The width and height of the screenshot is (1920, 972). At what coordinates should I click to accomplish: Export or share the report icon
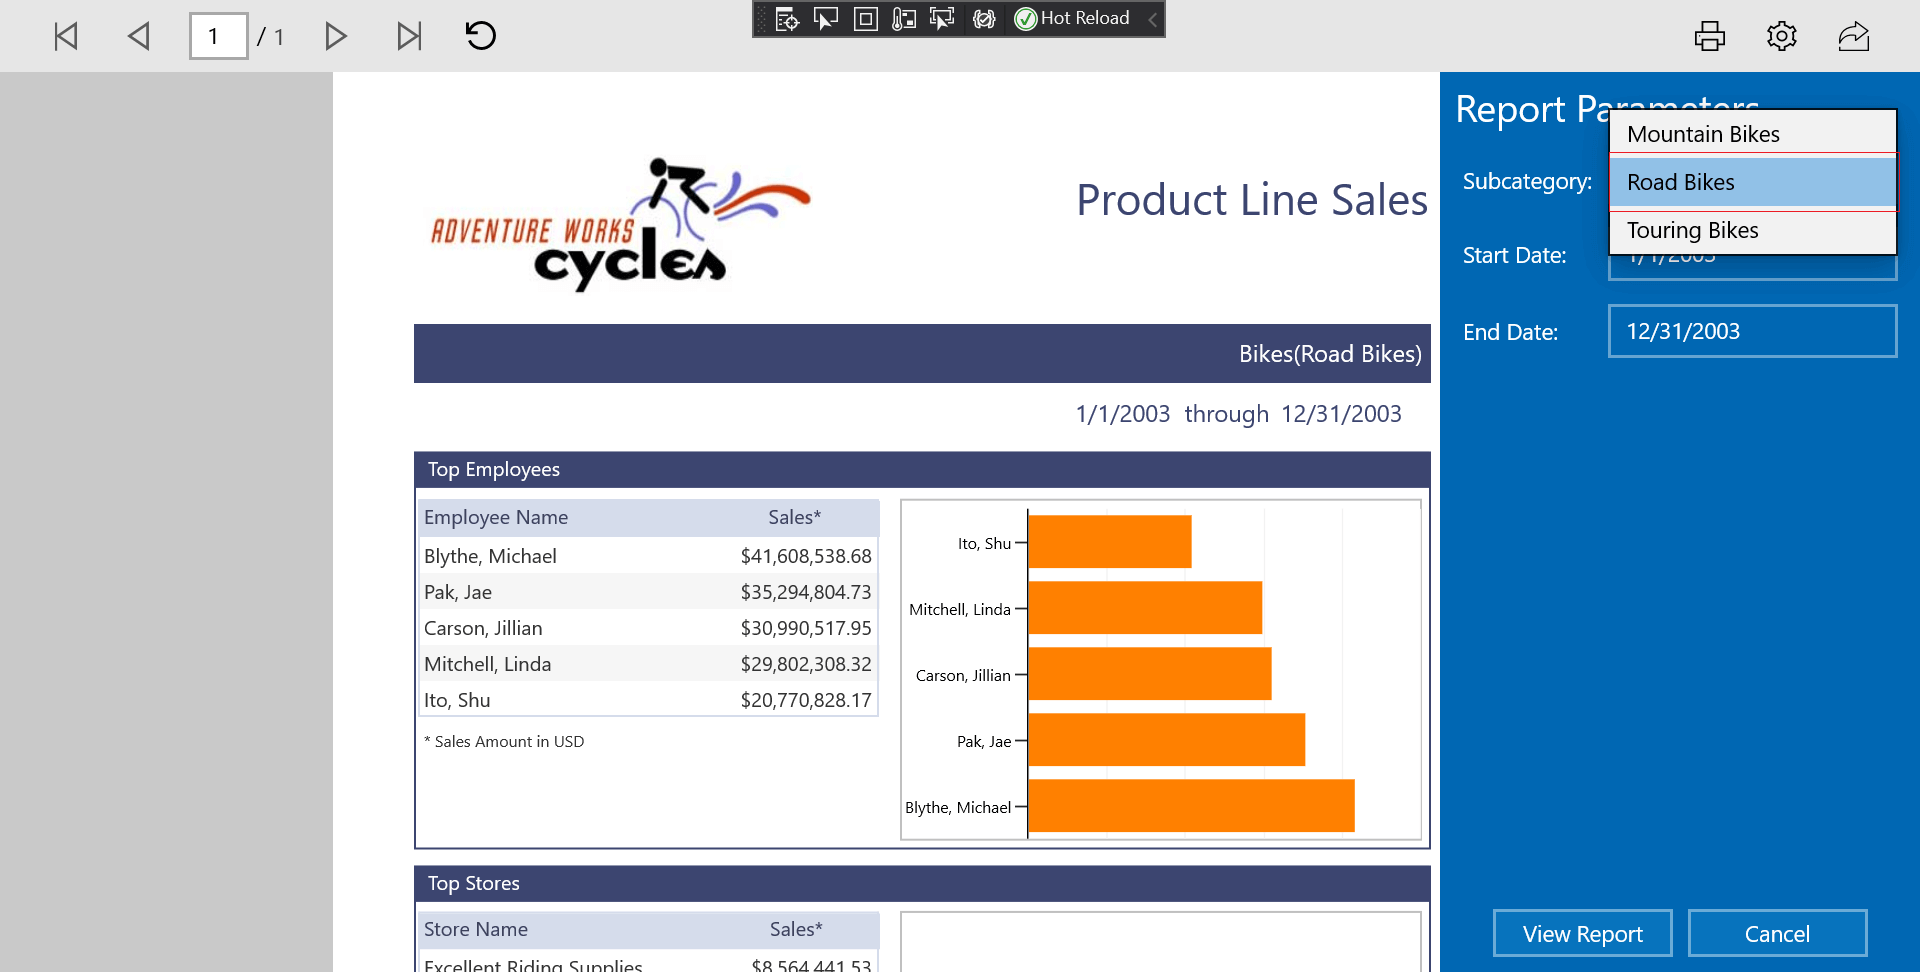(x=1854, y=36)
